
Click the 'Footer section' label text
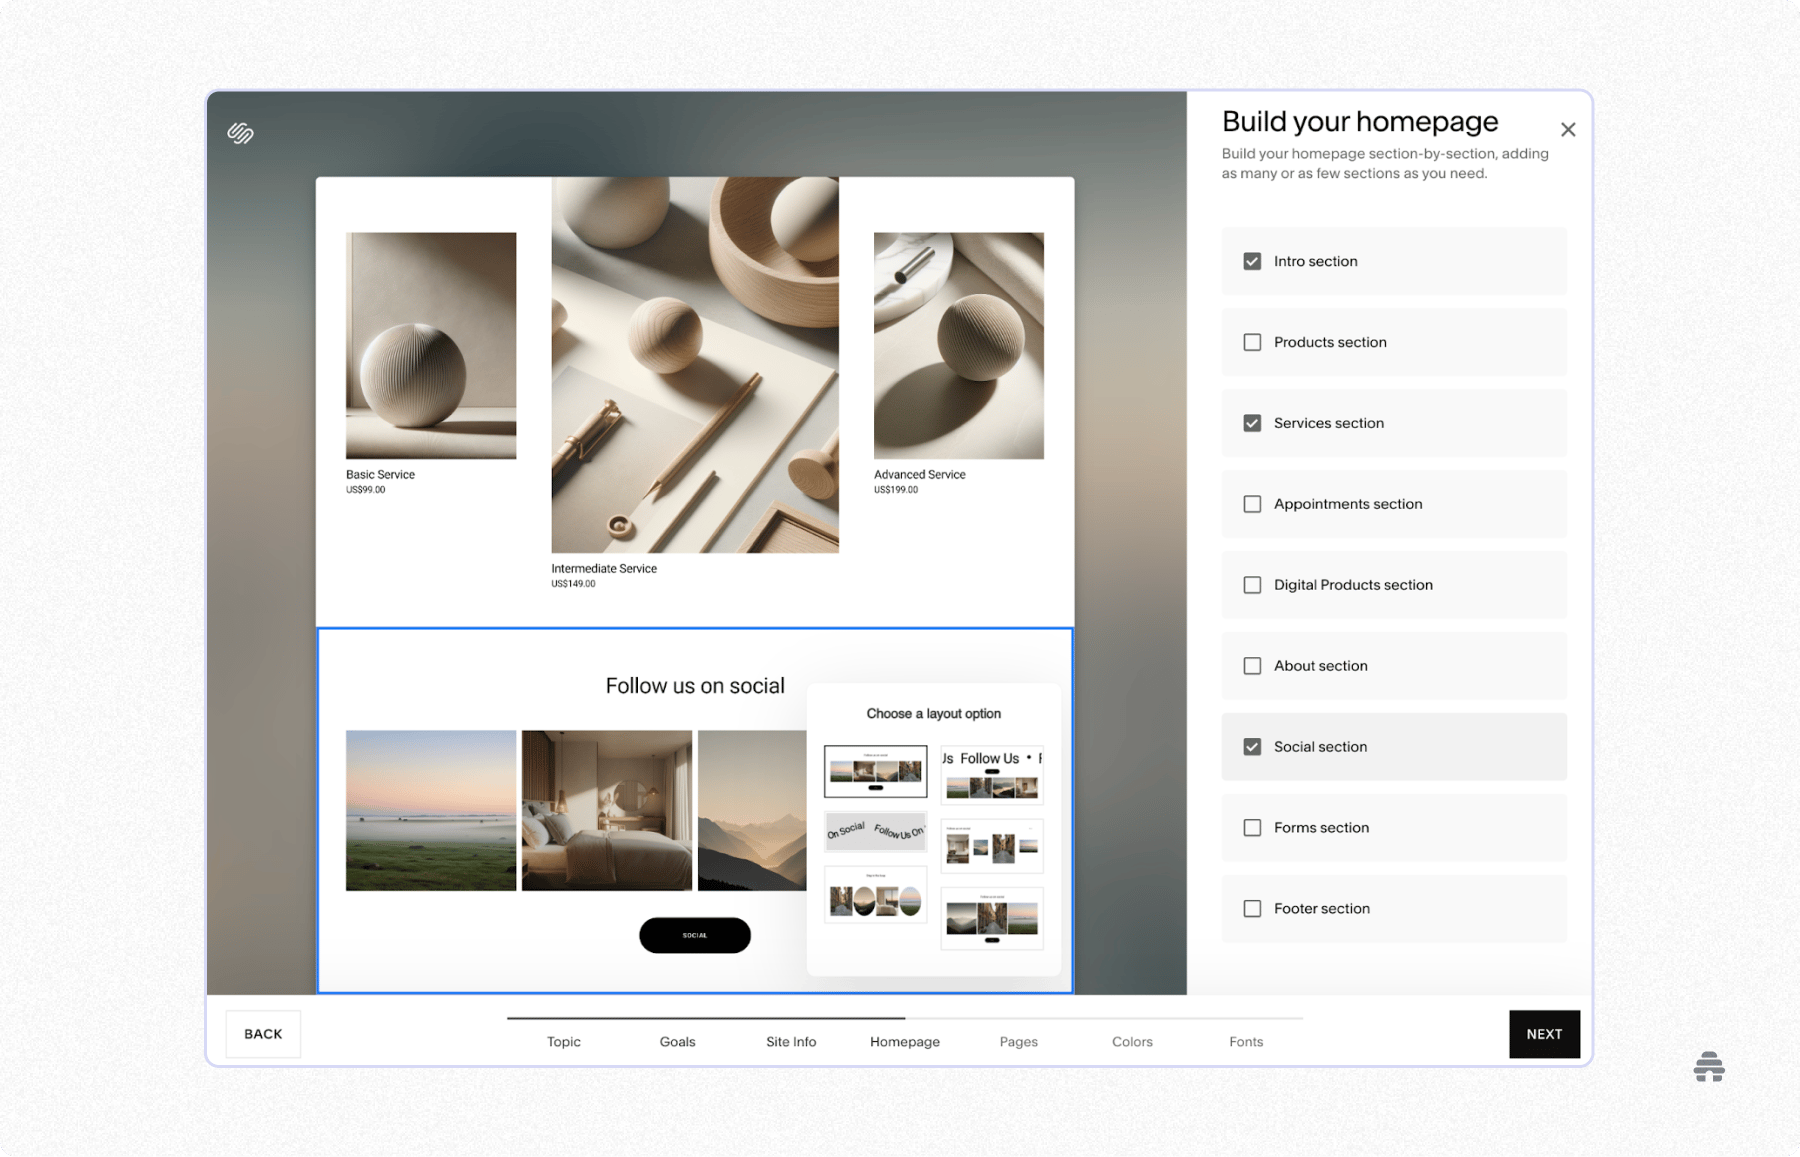click(1322, 909)
